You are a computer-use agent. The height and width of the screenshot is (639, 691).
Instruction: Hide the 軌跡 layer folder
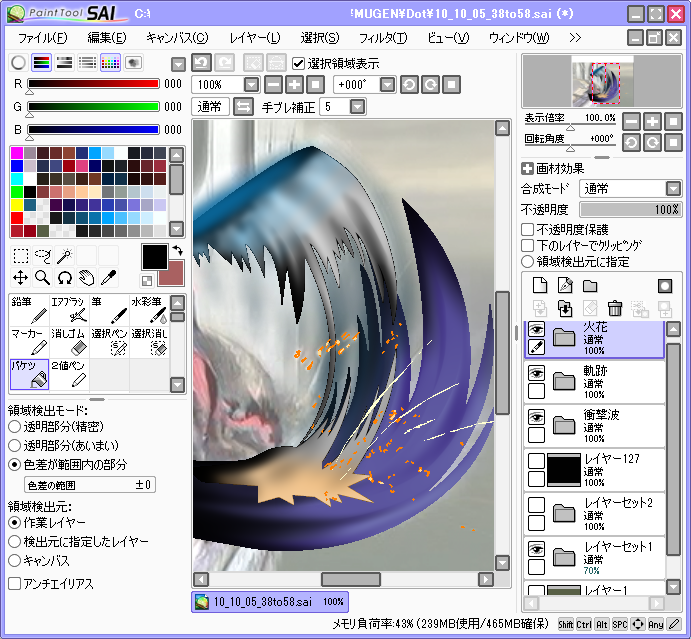(537, 372)
